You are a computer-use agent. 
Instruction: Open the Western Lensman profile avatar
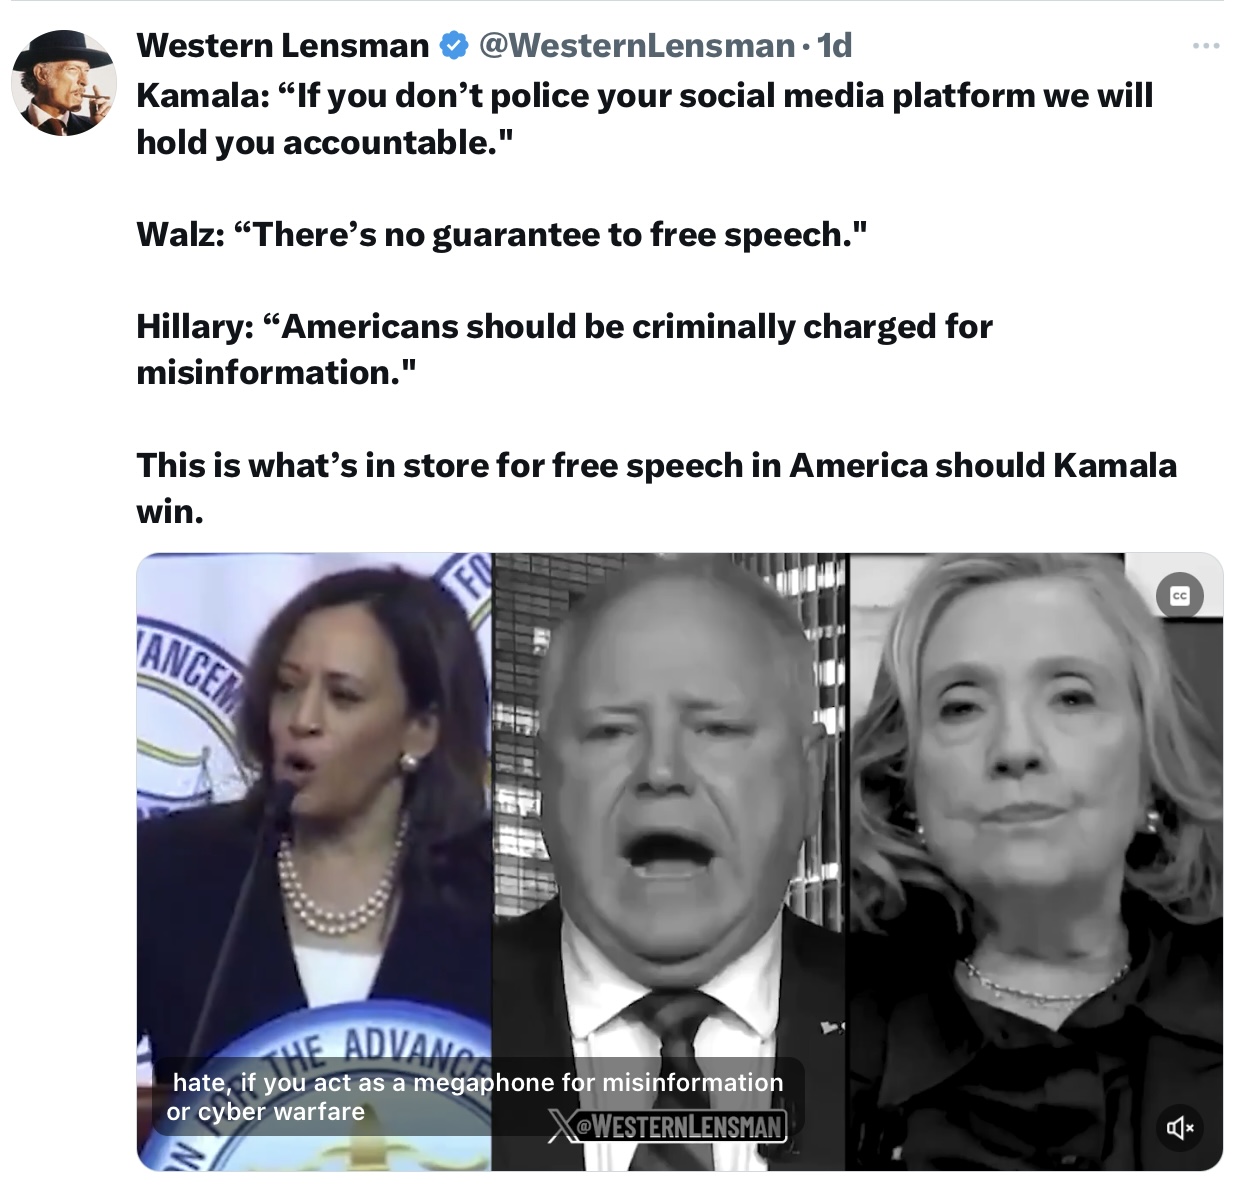tap(64, 83)
